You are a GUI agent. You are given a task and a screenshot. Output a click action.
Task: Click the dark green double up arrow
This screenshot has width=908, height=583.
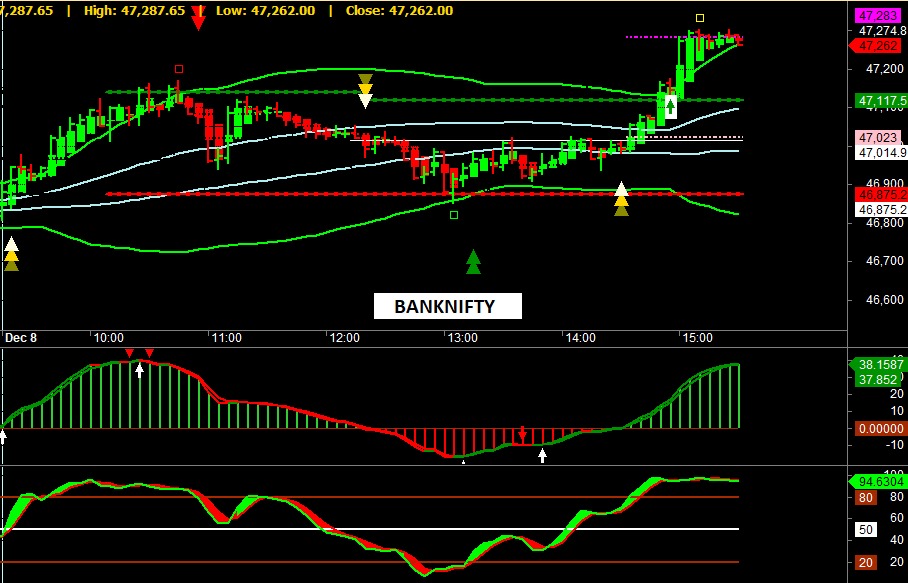pyautogui.click(x=473, y=261)
